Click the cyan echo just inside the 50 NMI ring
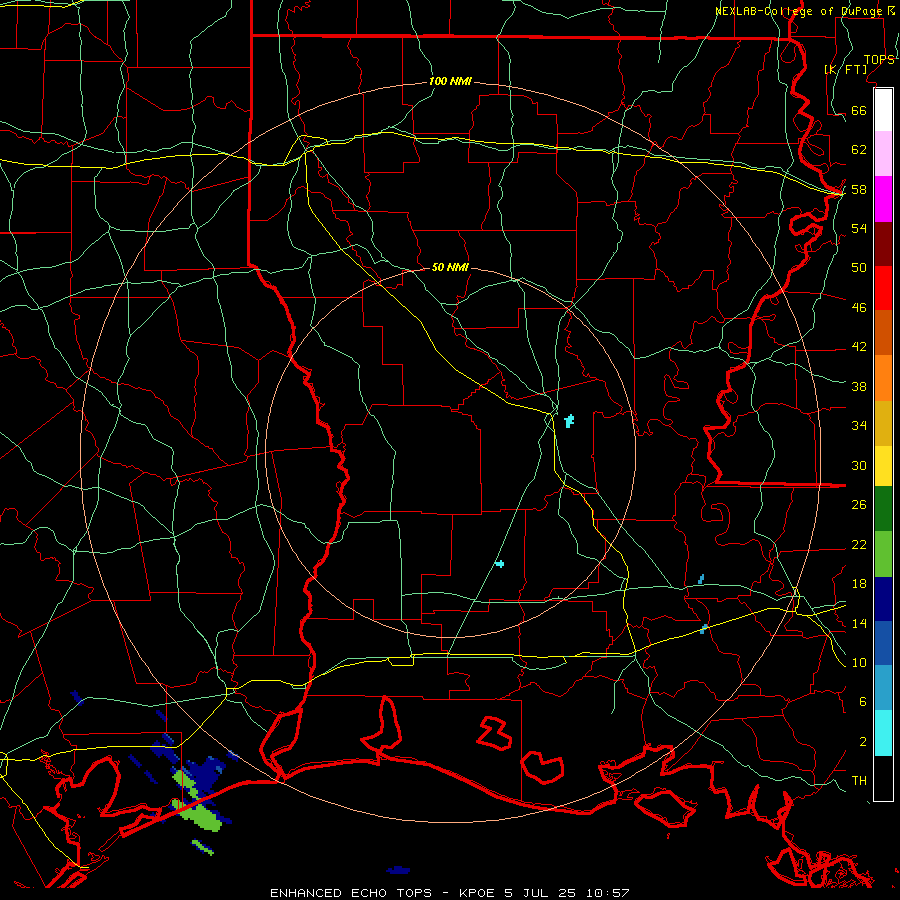Image resolution: width=900 pixels, height=900 pixels. [x=569, y=421]
